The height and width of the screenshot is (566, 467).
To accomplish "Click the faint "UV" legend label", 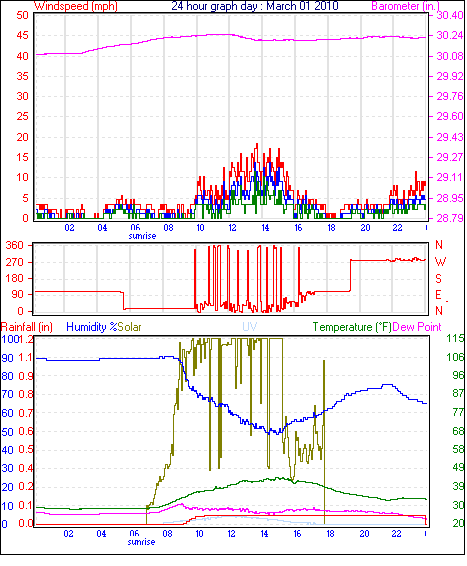I will [x=249, y=327].
